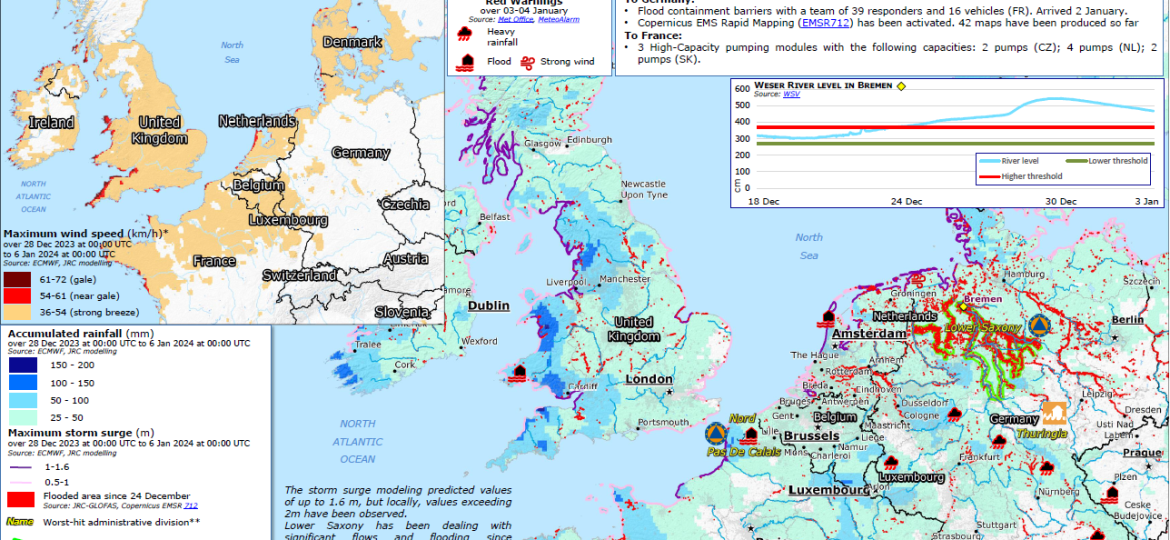Click the dark red 61-72 gale swatch
Image resolution: width=1170 pixels, height=540 pixels.
tap(17, 278)
